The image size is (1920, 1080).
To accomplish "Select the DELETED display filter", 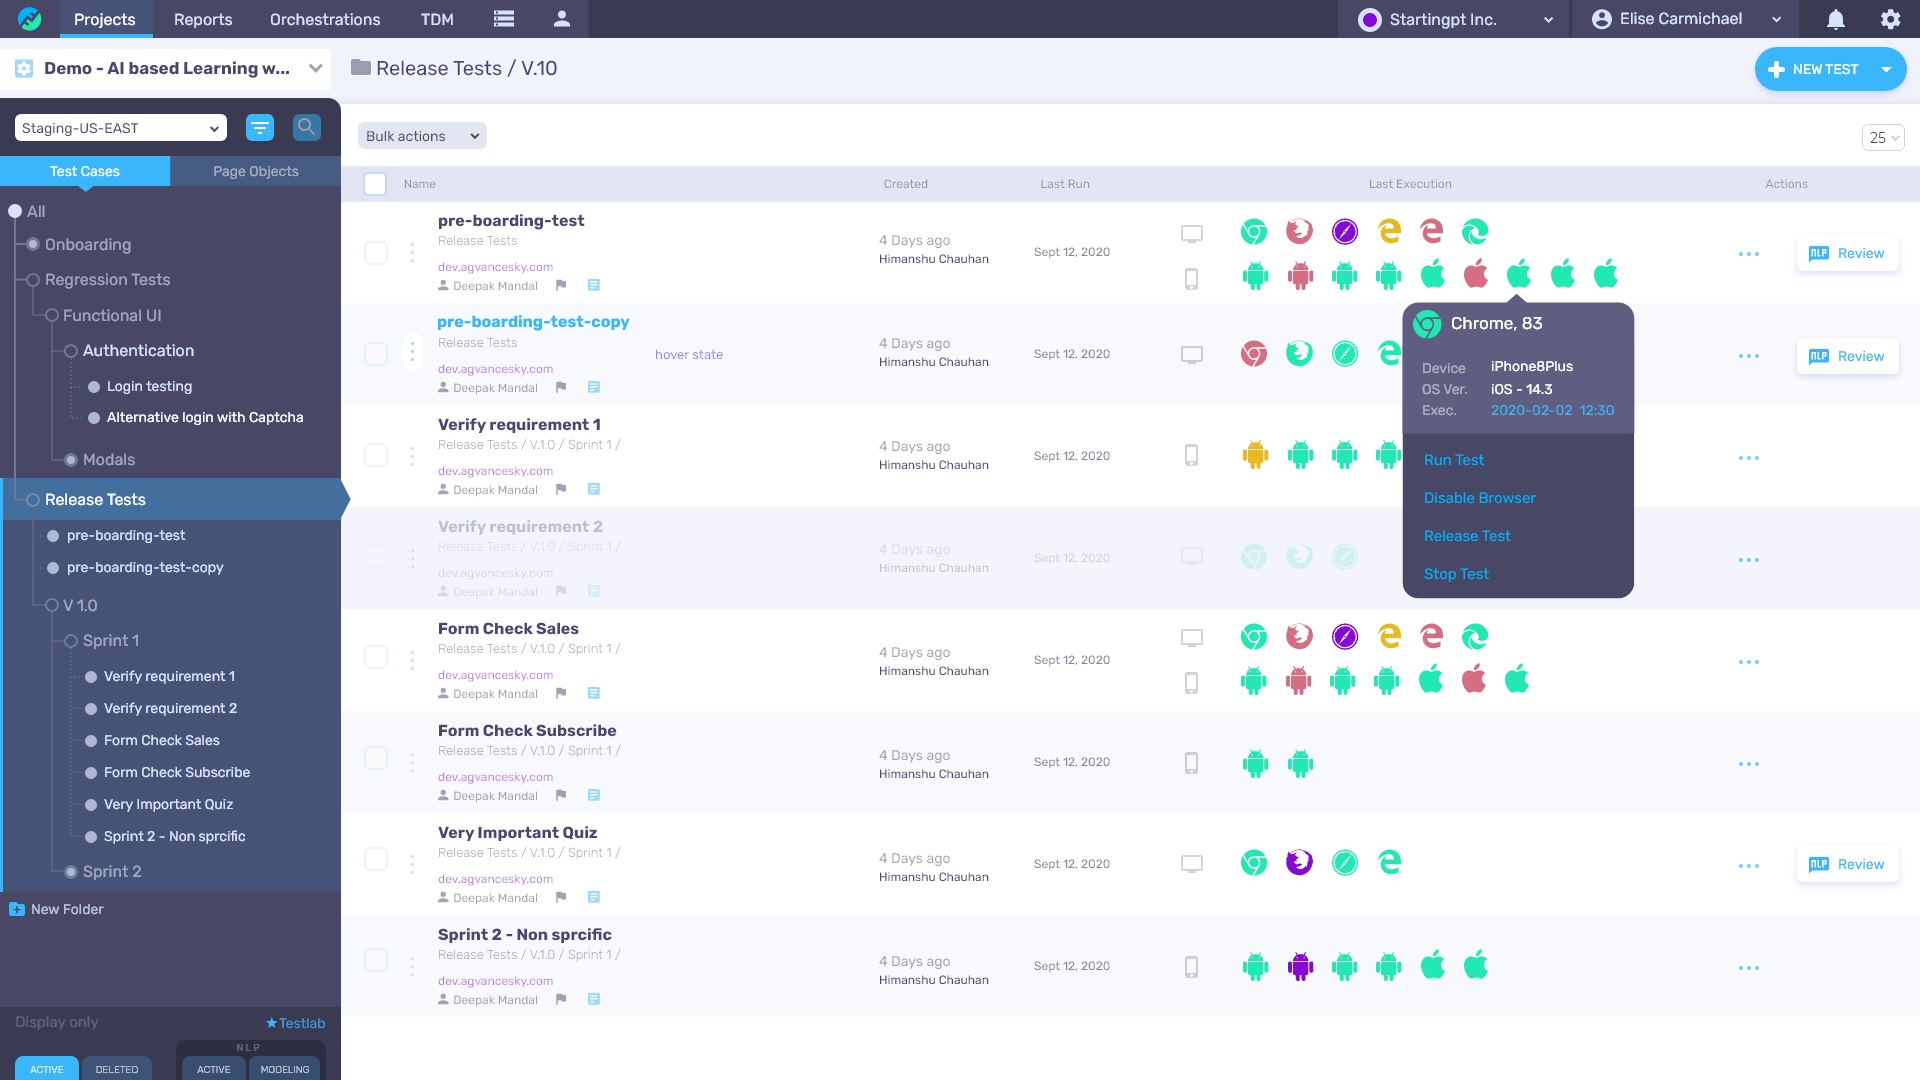I will click(x=117, y=1068).
